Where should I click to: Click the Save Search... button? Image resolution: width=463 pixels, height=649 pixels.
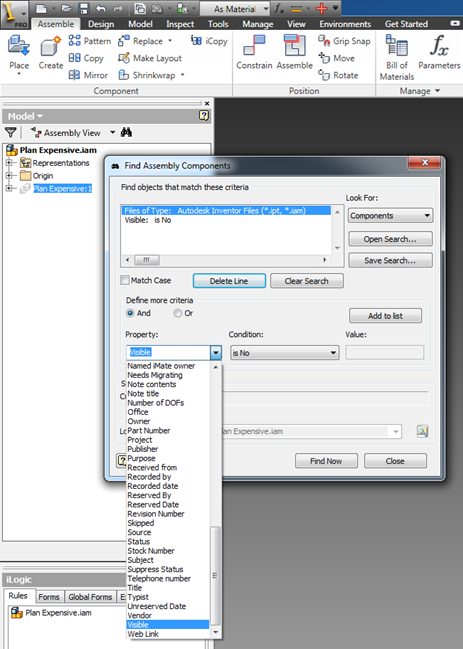pyautogui.click(x=390, y=260)
